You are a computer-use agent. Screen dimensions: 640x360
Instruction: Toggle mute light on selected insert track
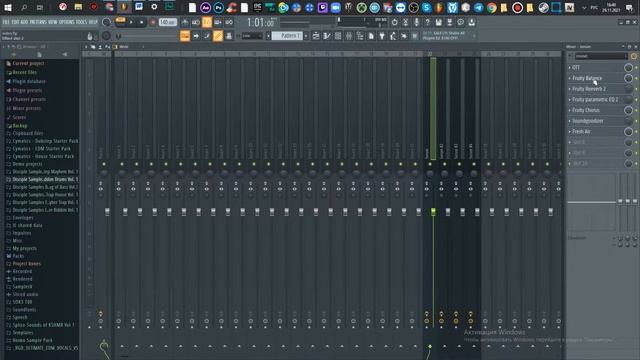(430, 164)
